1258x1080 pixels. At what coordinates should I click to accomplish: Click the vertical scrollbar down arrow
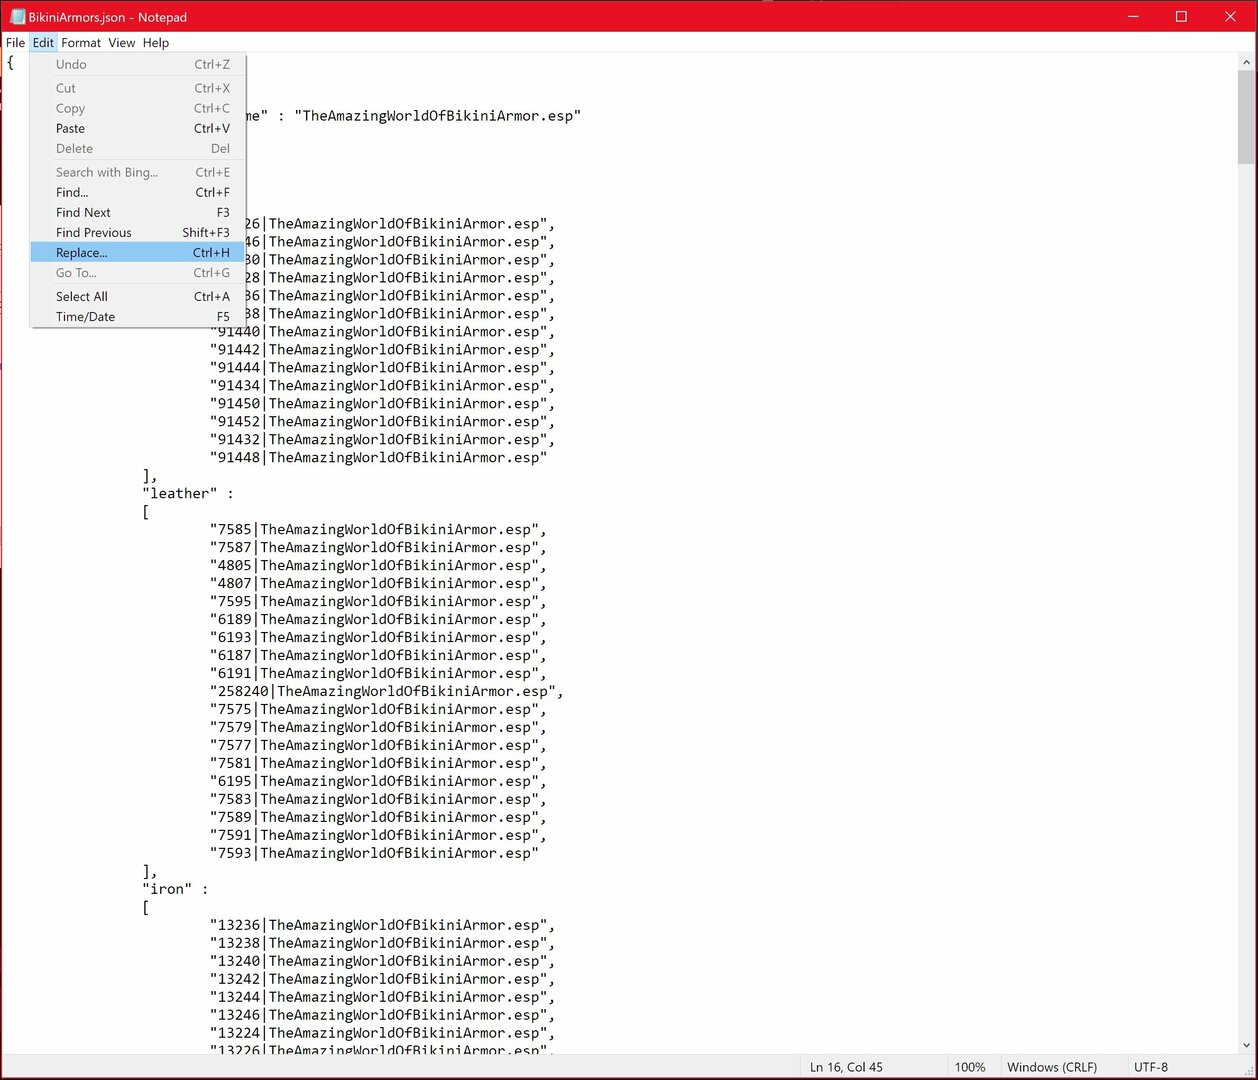[1246, 1045]
